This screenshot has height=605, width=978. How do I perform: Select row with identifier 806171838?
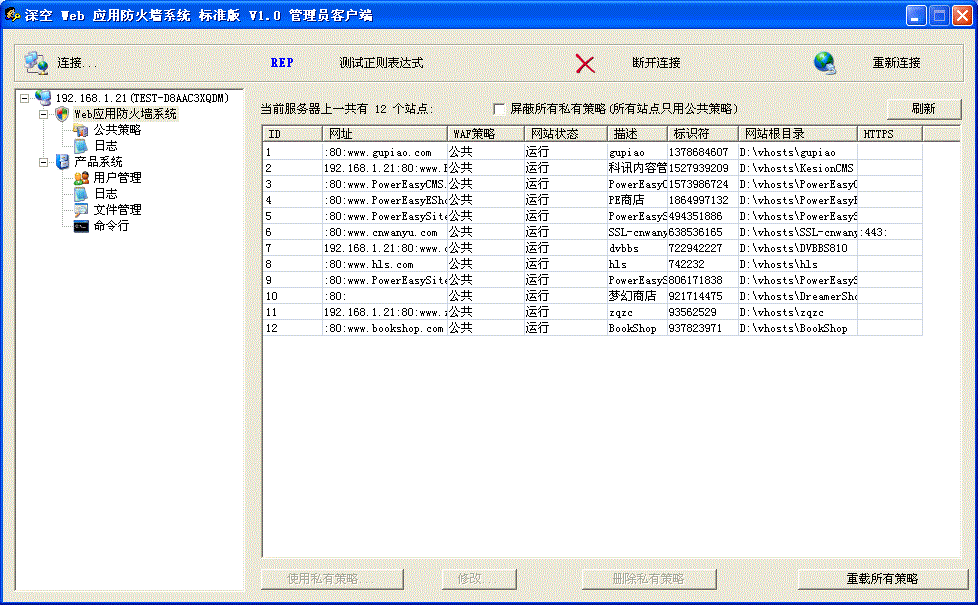click(593, 281)
